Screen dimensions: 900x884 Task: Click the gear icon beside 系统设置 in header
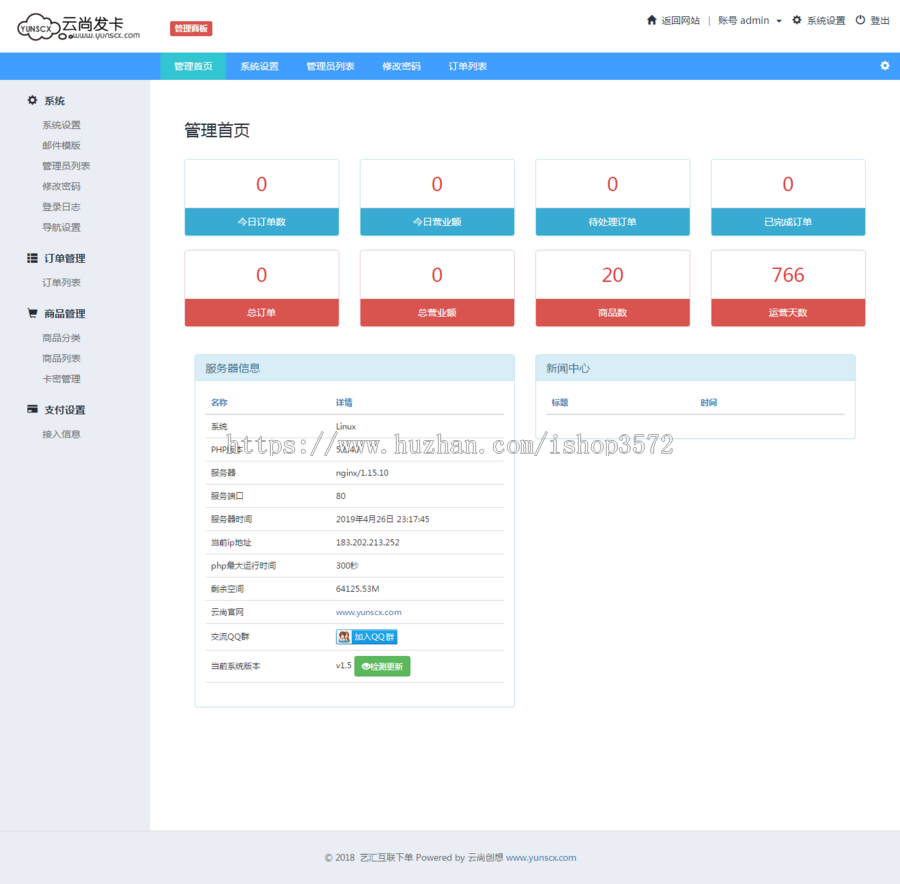[797, 20]
